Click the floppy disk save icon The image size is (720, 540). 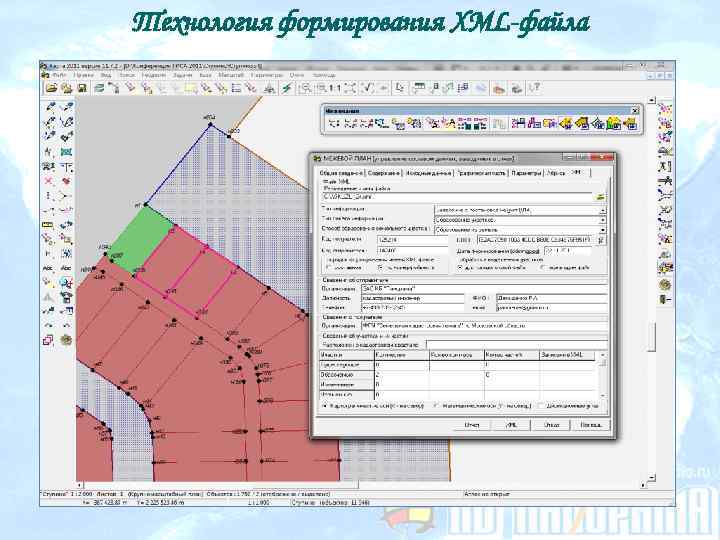pyautogui.click(x=82, y=88)
